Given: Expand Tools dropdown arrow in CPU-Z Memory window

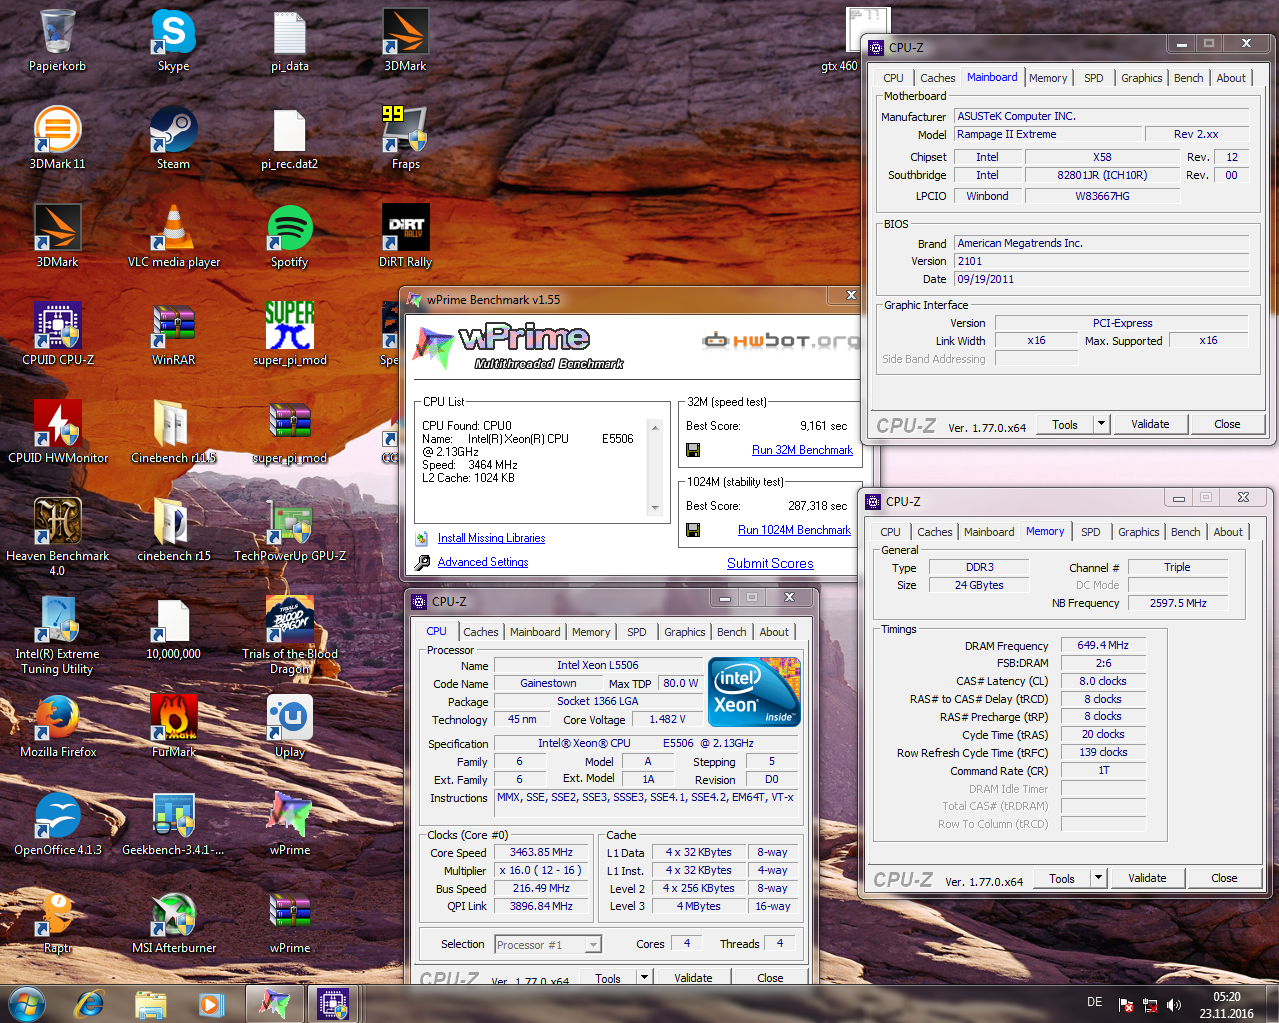Looking at the screenshot, I should click(1098, 878).
